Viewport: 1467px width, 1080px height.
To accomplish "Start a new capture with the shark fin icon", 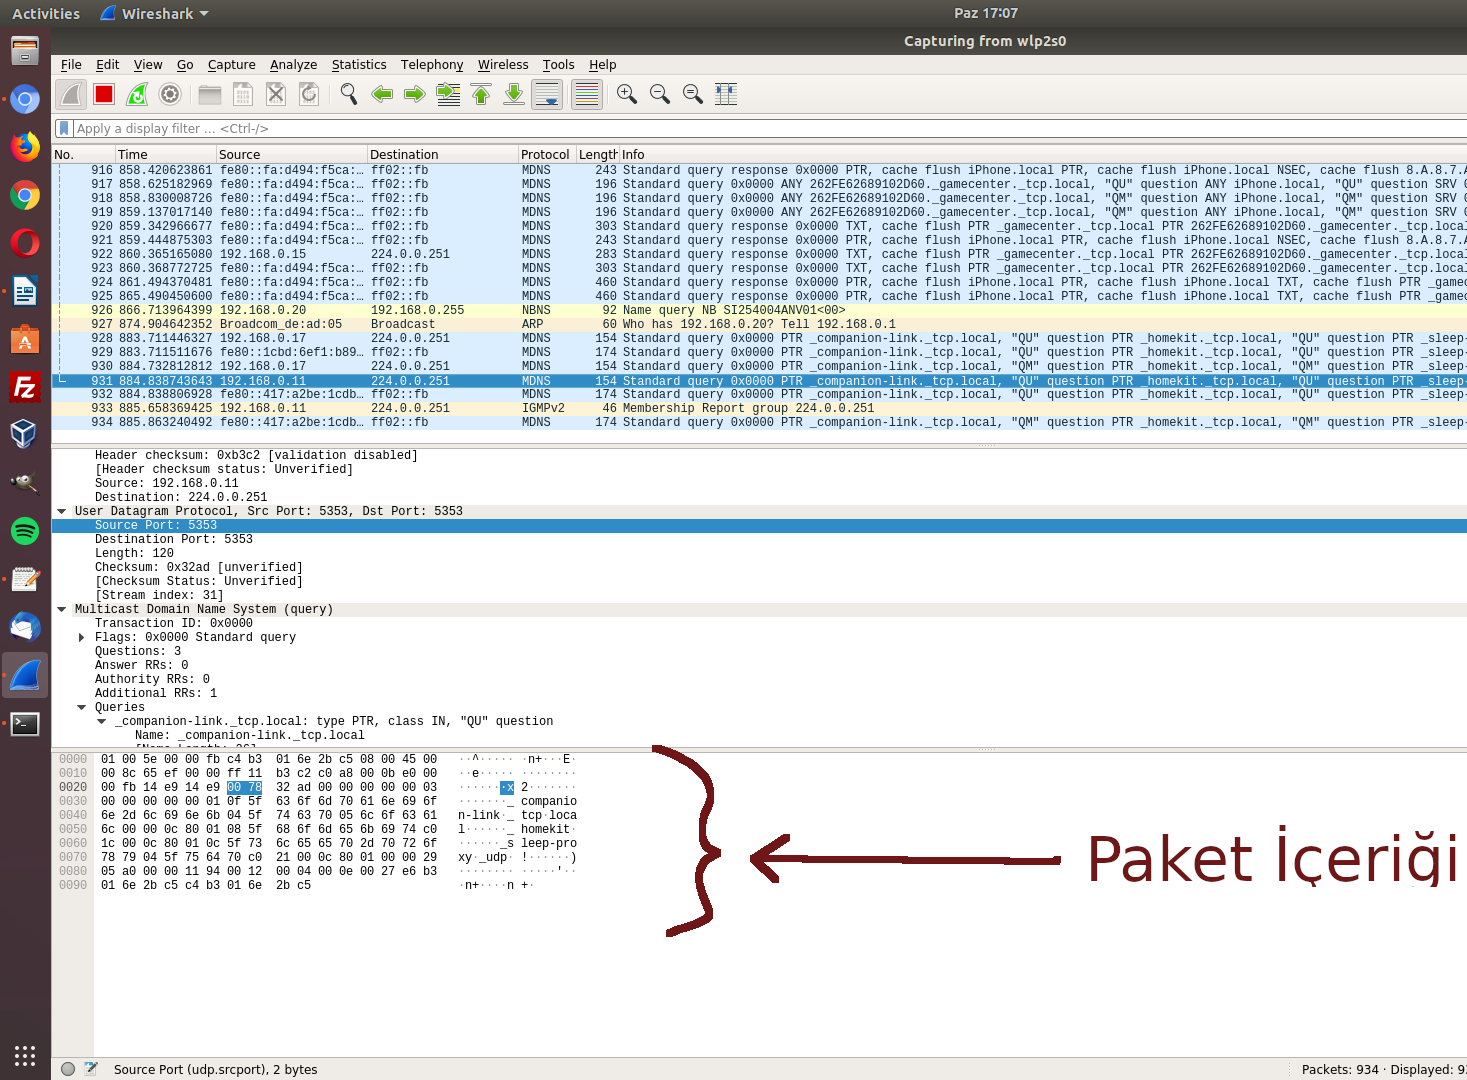I will point(70,94).
